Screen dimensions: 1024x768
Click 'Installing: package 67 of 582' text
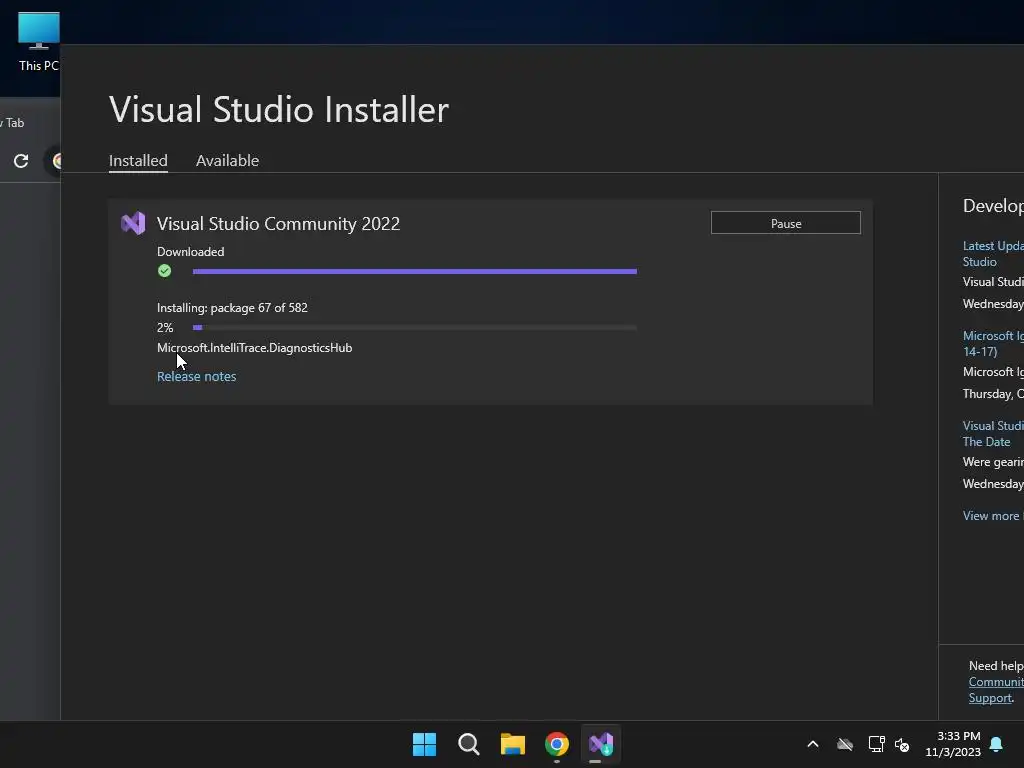(232, 308)
